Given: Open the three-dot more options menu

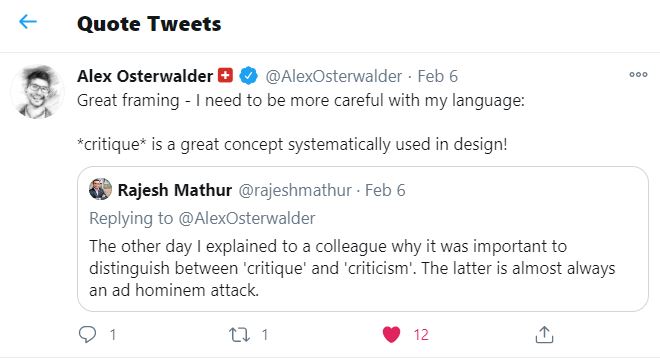Looking at the screenshot, I should click(638, 75).
